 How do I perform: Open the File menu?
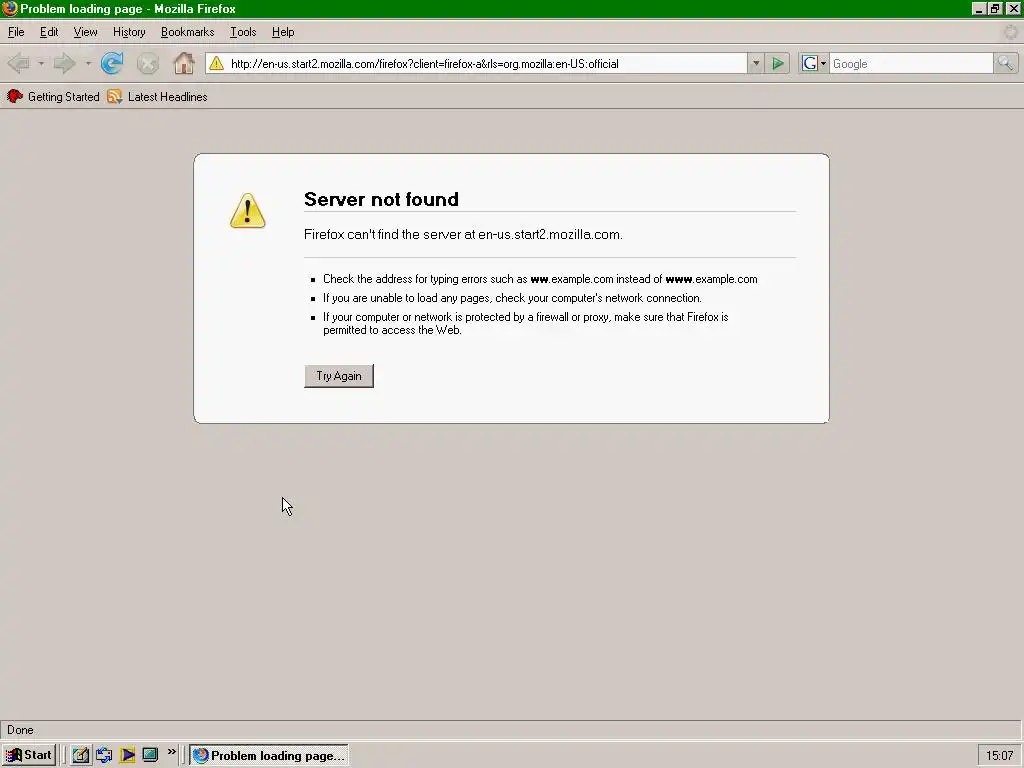16,32
